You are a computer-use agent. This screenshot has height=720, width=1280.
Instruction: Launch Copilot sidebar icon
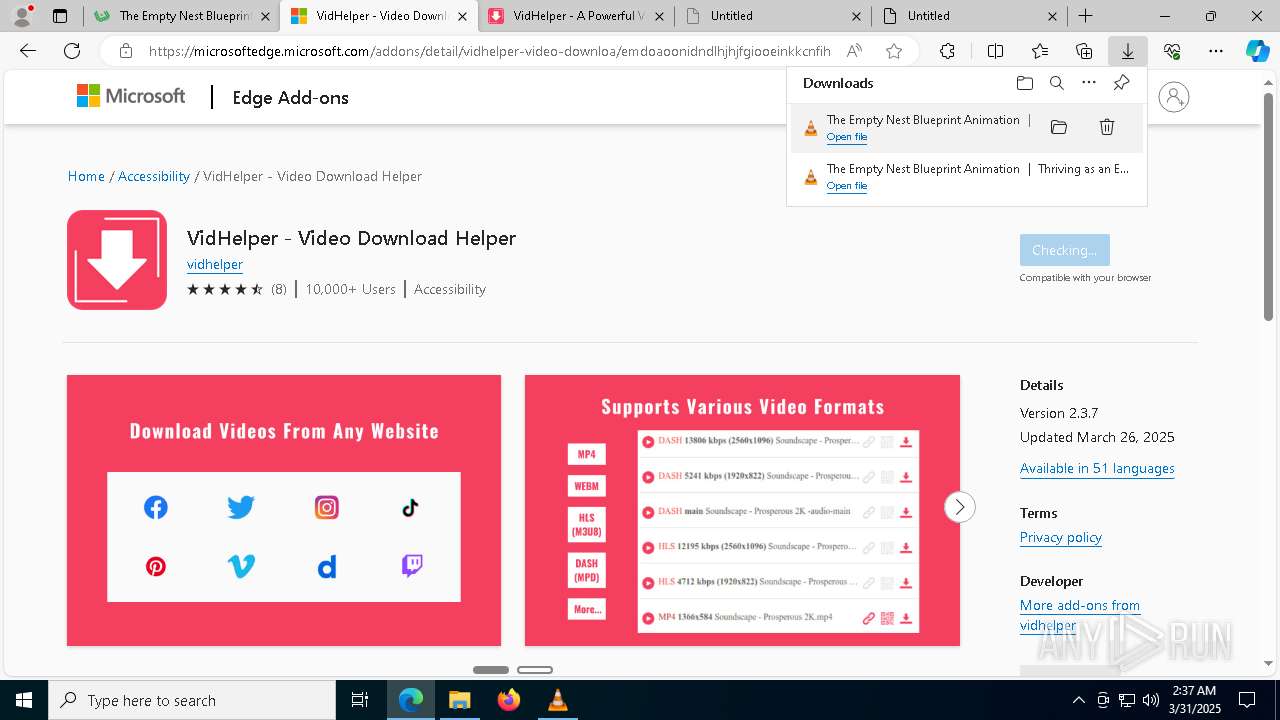click(1257, 51)
